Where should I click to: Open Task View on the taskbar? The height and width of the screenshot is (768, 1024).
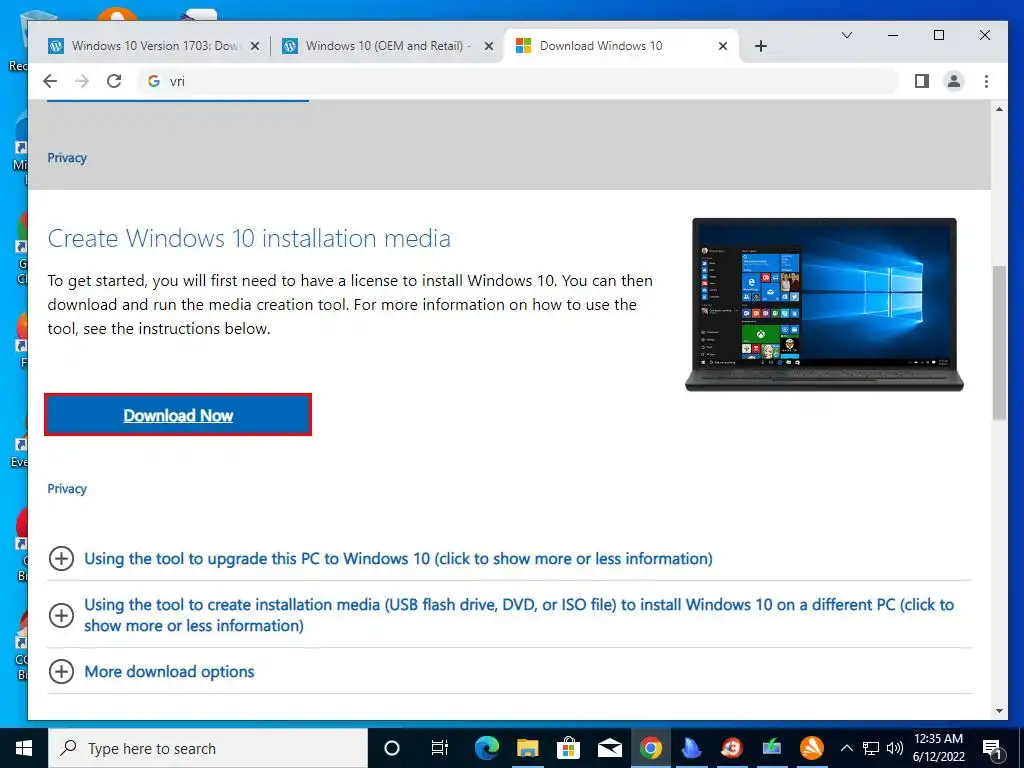[440, 748]
